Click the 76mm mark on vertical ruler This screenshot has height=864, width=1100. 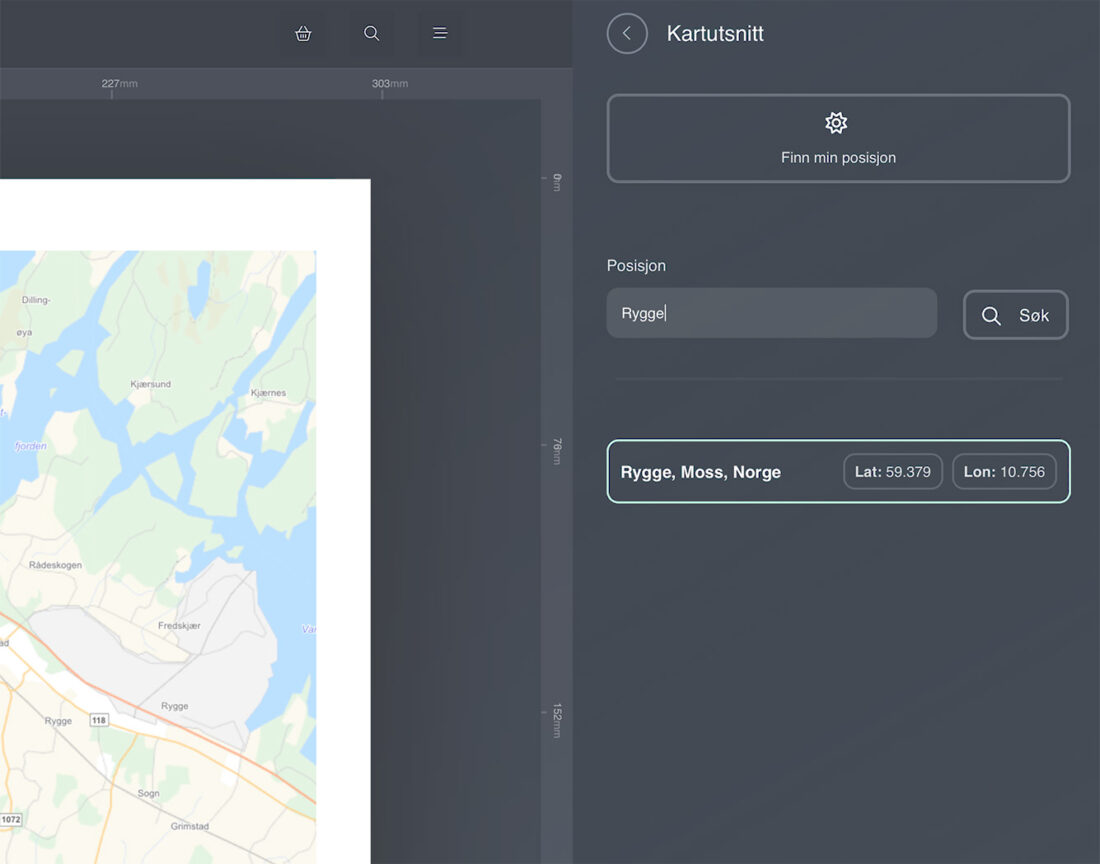[x=557, y=451]
